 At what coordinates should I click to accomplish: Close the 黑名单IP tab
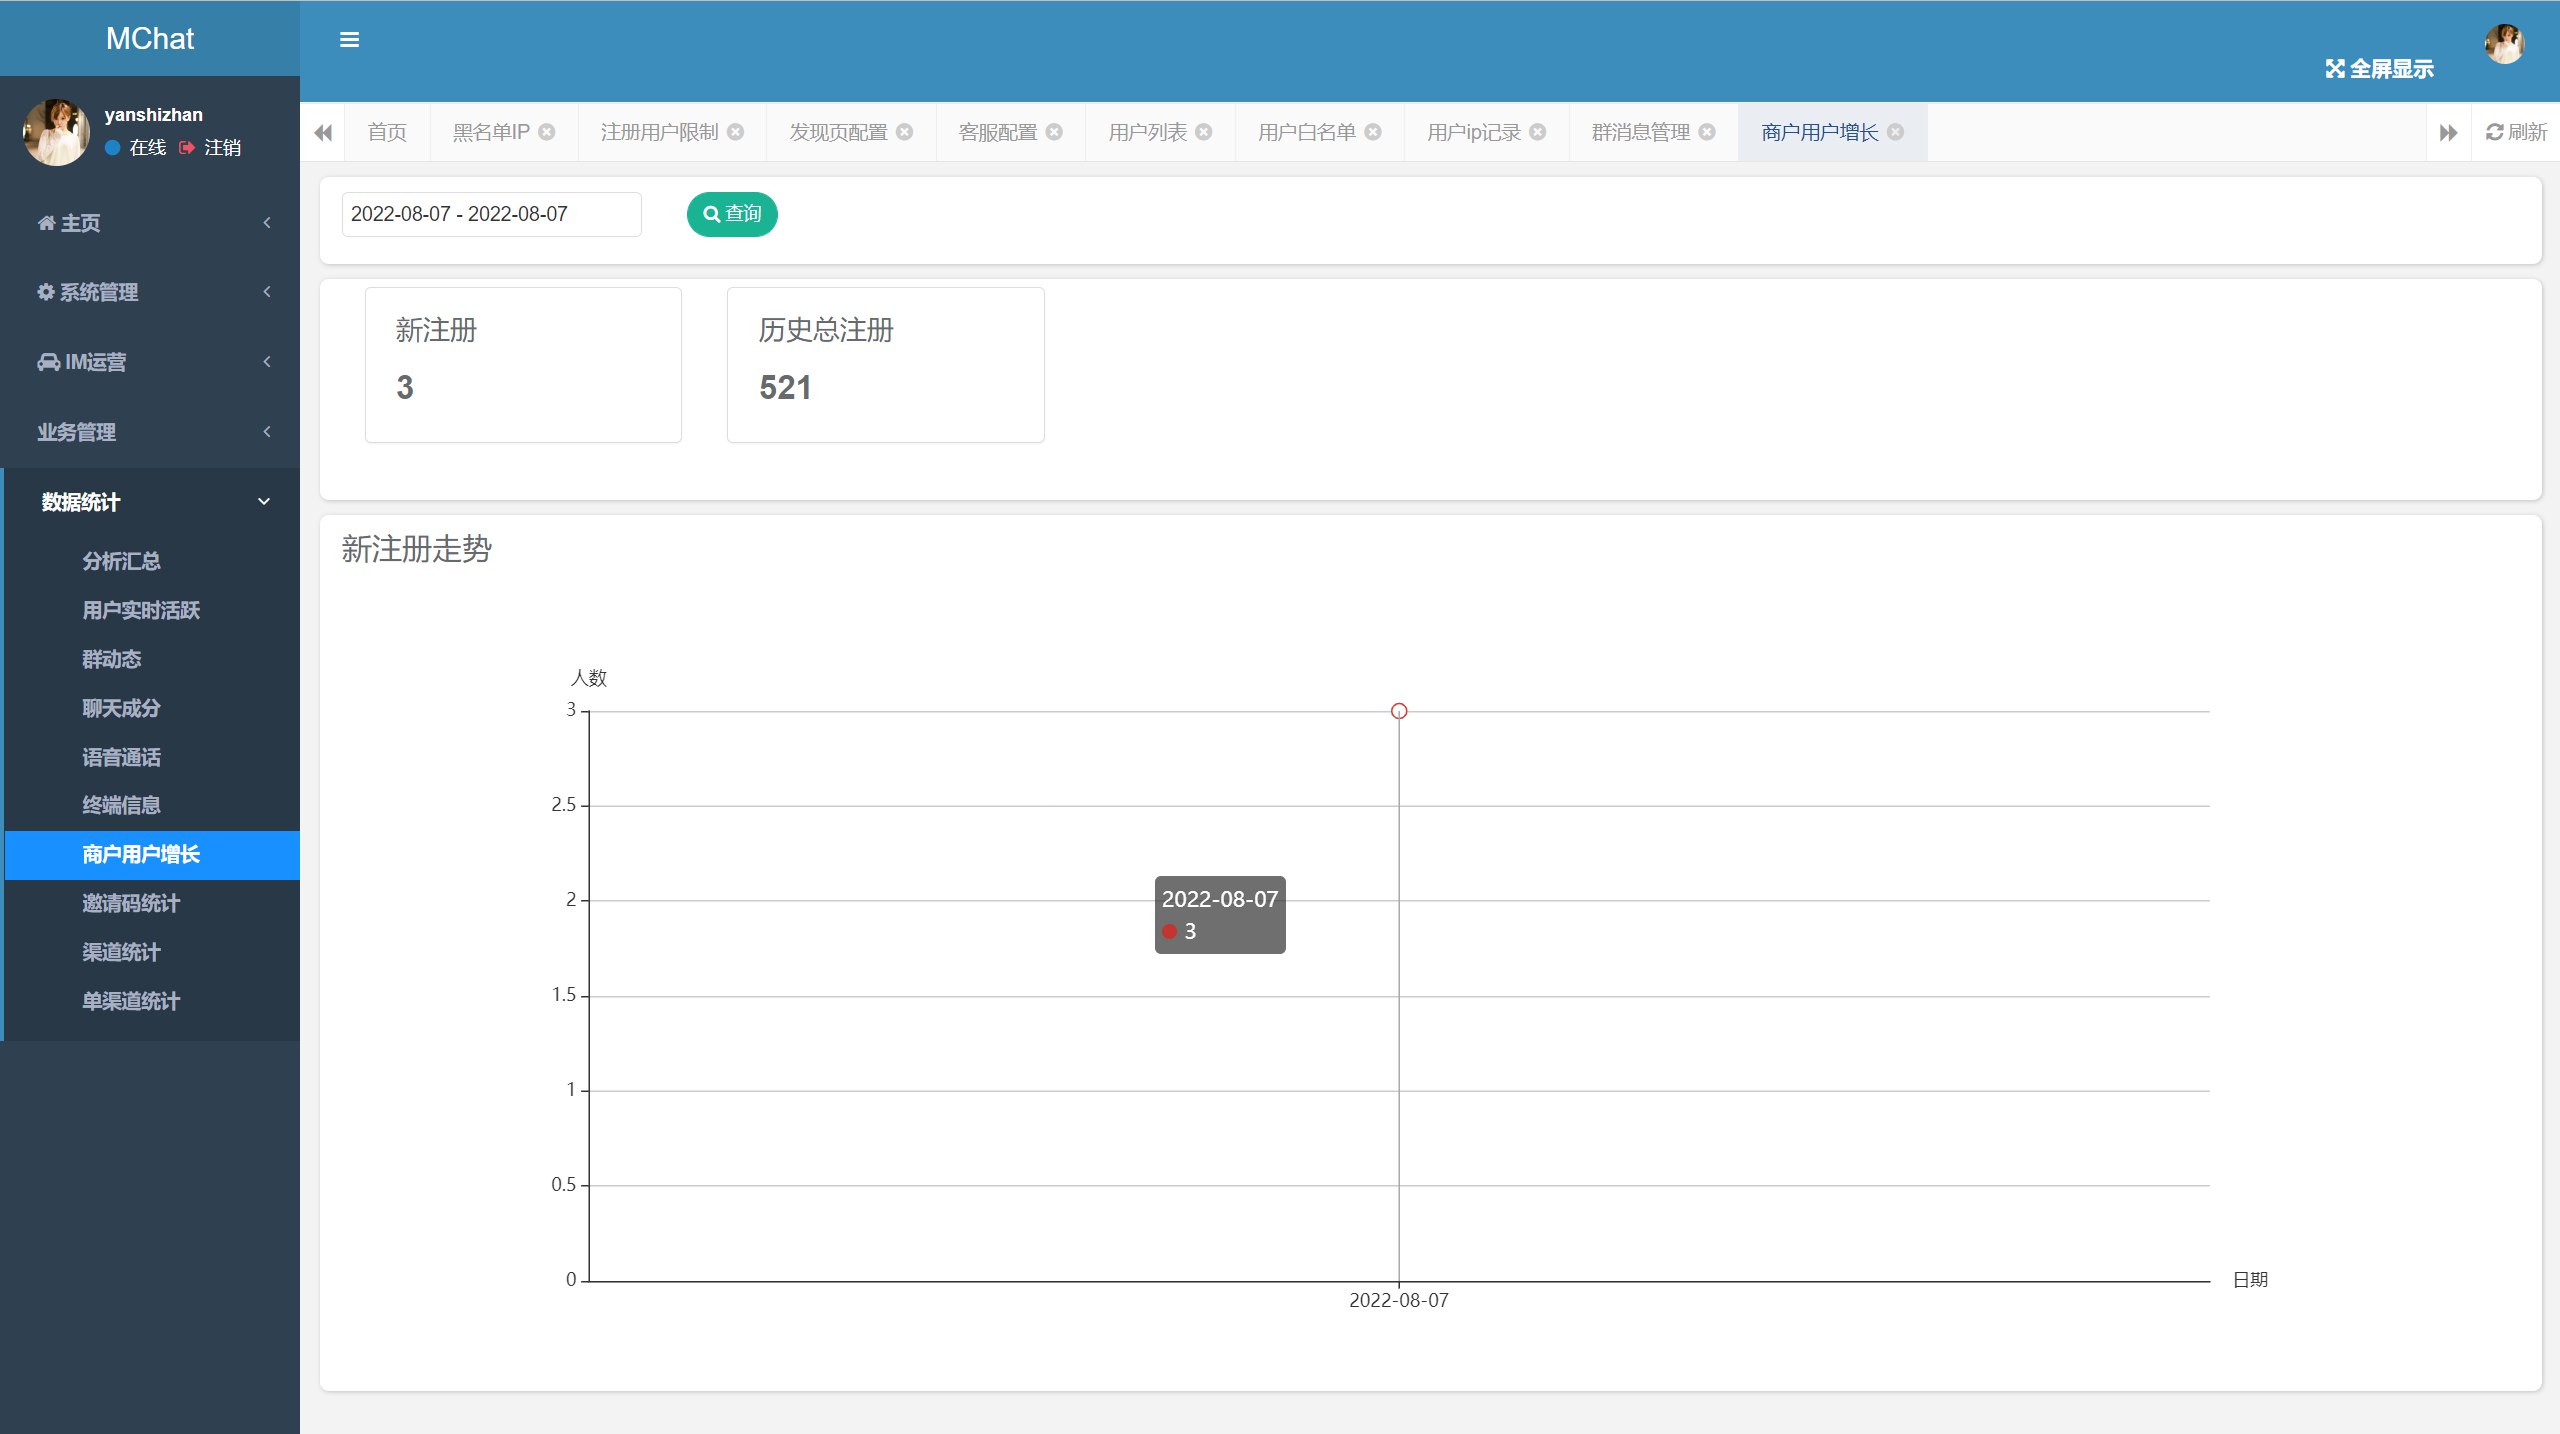[x=547, y=132]
